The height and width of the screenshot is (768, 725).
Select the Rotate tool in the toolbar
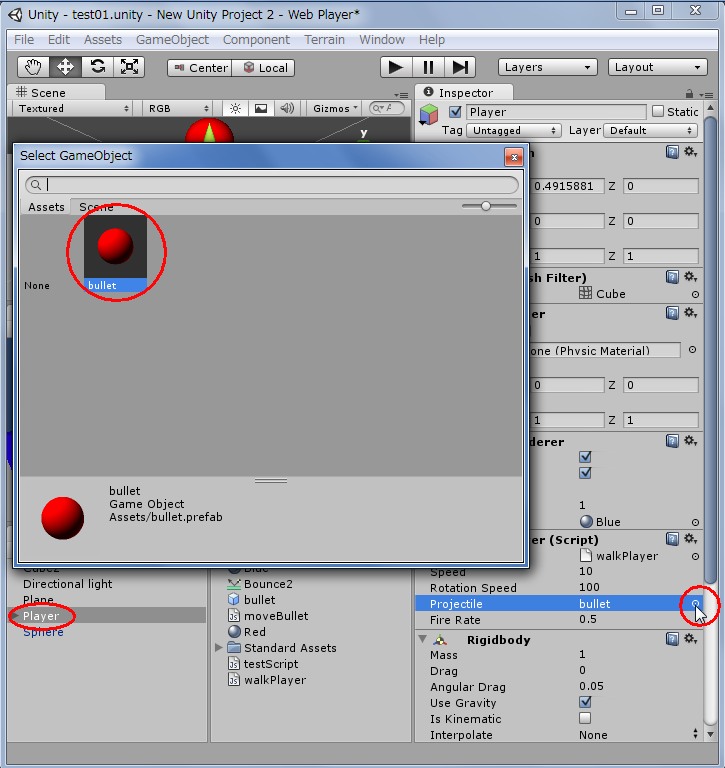98,67
